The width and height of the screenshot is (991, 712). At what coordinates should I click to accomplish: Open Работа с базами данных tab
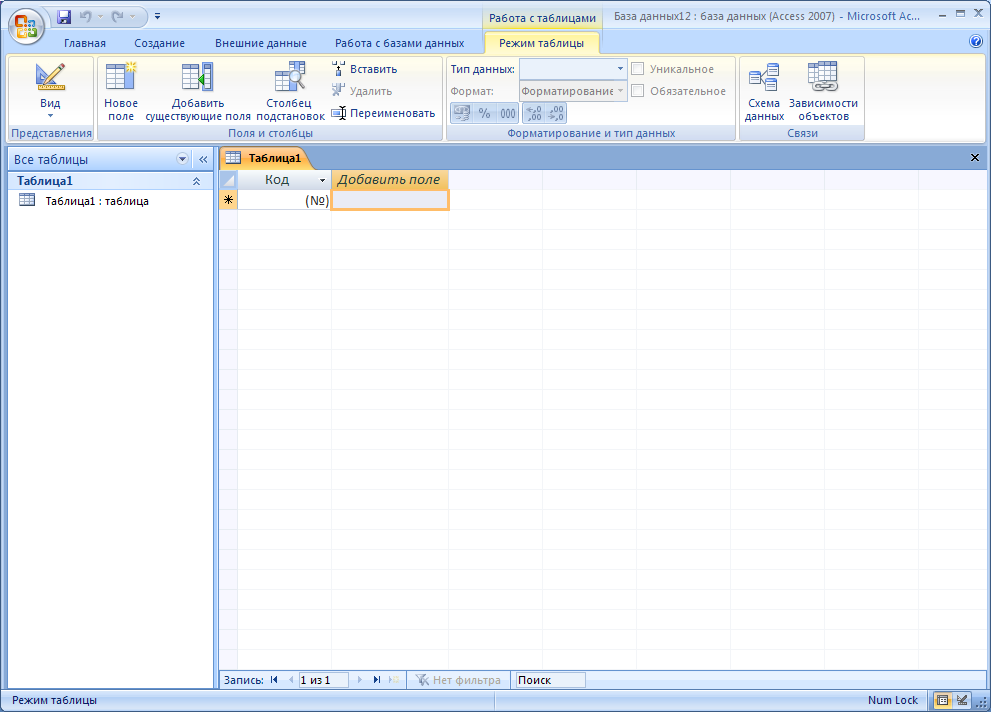tap(399, 43)
